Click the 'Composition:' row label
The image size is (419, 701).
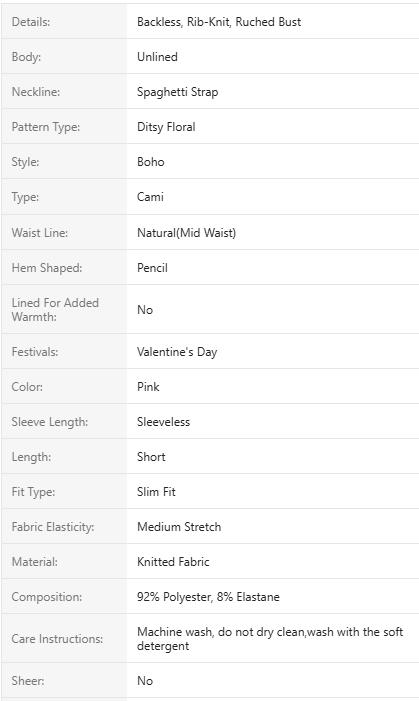click(47, 597)
